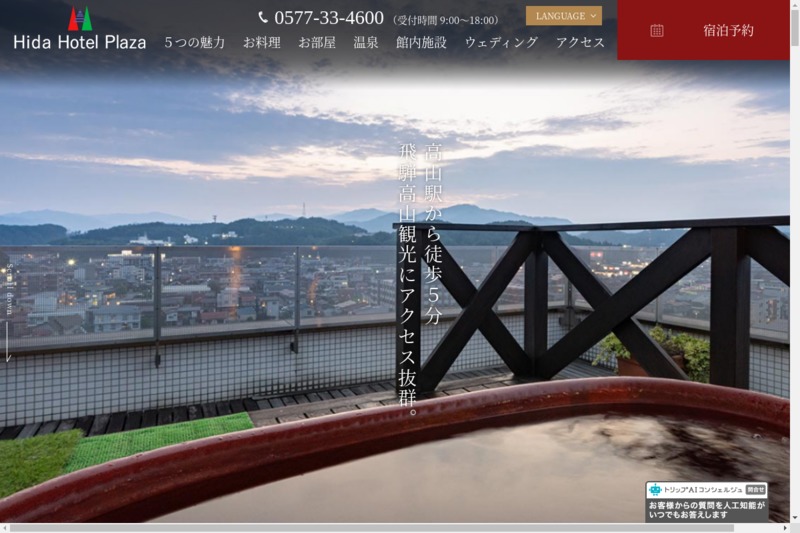800x533 pixels.
Task: Open the ウェディング page
Action: pyautogui.click(x=501, y=42)
